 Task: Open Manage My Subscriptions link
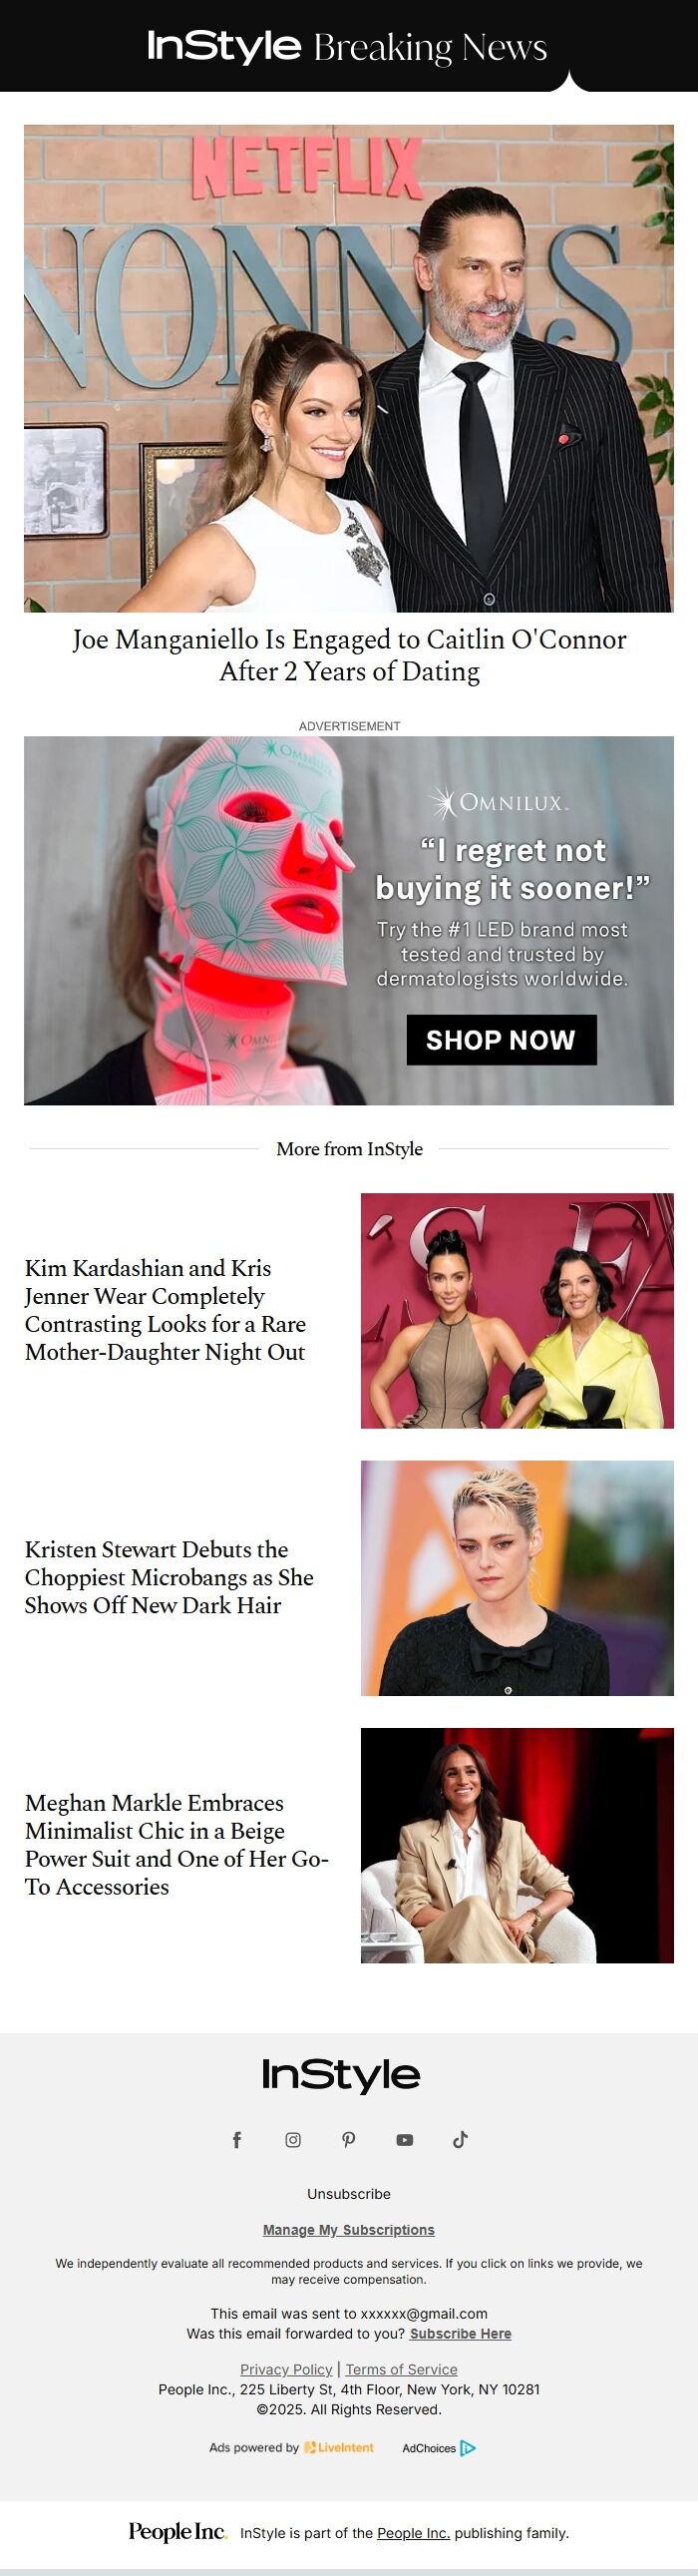[x=349, y=2229]
